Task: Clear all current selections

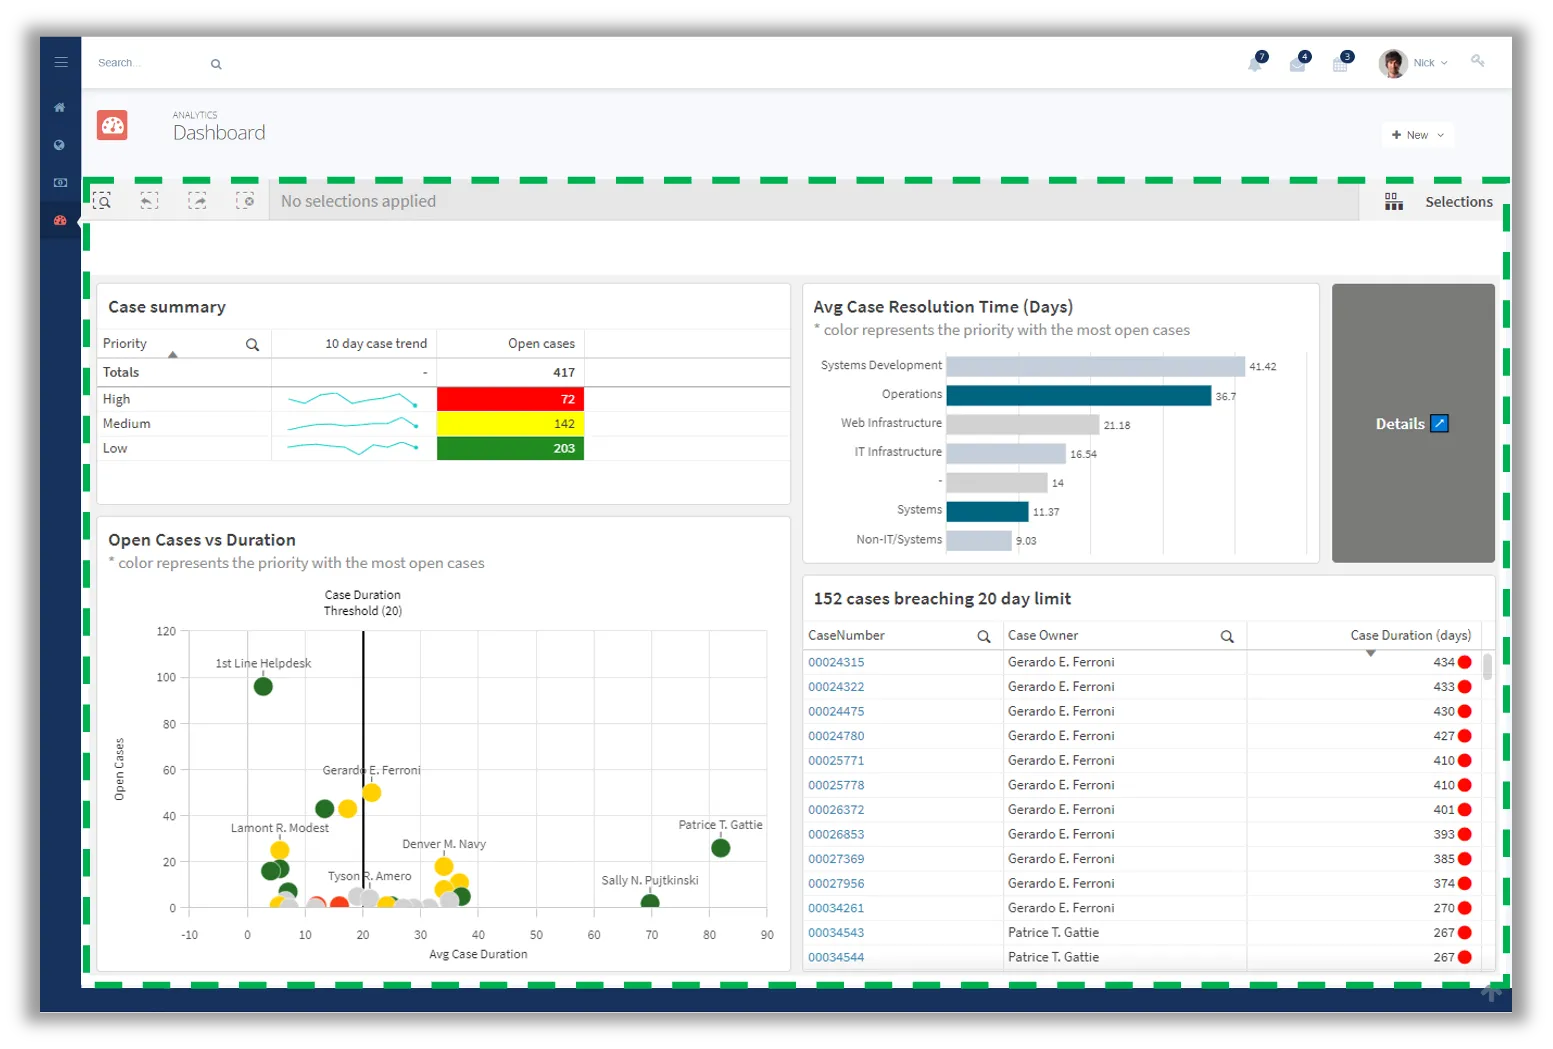Action: point(246,200)
